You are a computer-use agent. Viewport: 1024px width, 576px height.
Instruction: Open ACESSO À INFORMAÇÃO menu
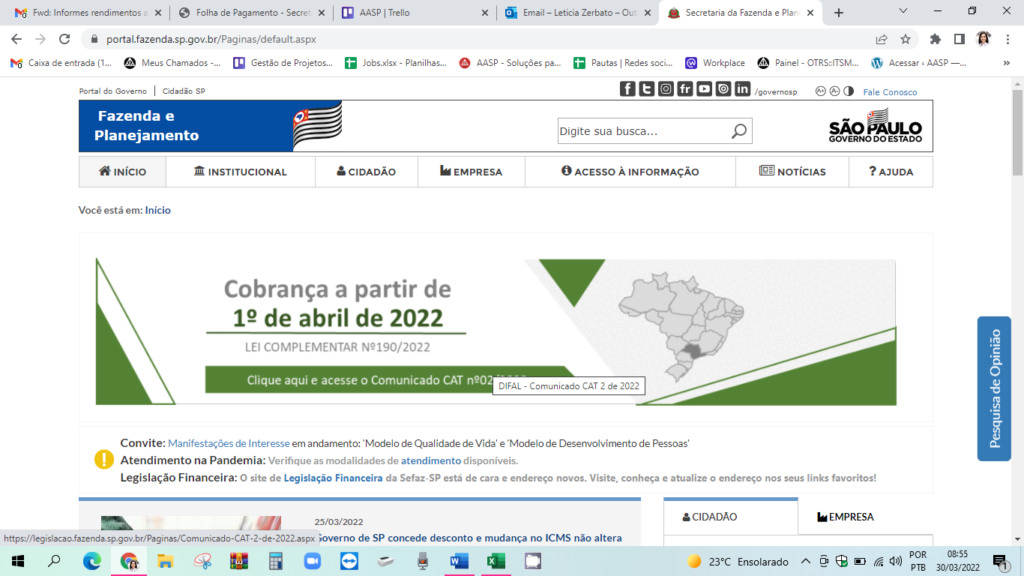click(630, 172)
